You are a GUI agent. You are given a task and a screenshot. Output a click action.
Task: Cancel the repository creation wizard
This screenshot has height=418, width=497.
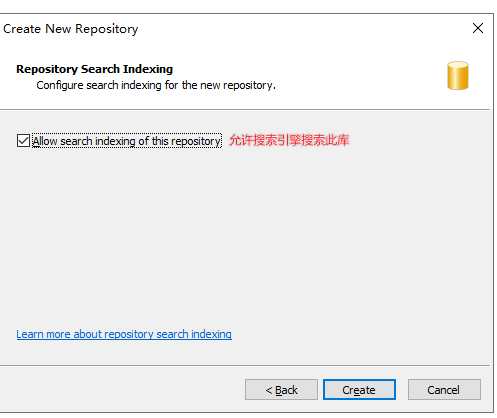coord(444,389)
